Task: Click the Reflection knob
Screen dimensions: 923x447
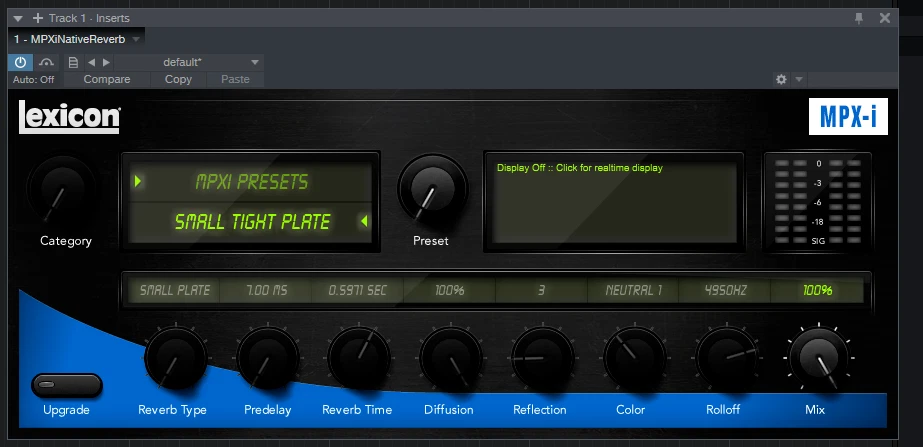Action: coord(543,357)
